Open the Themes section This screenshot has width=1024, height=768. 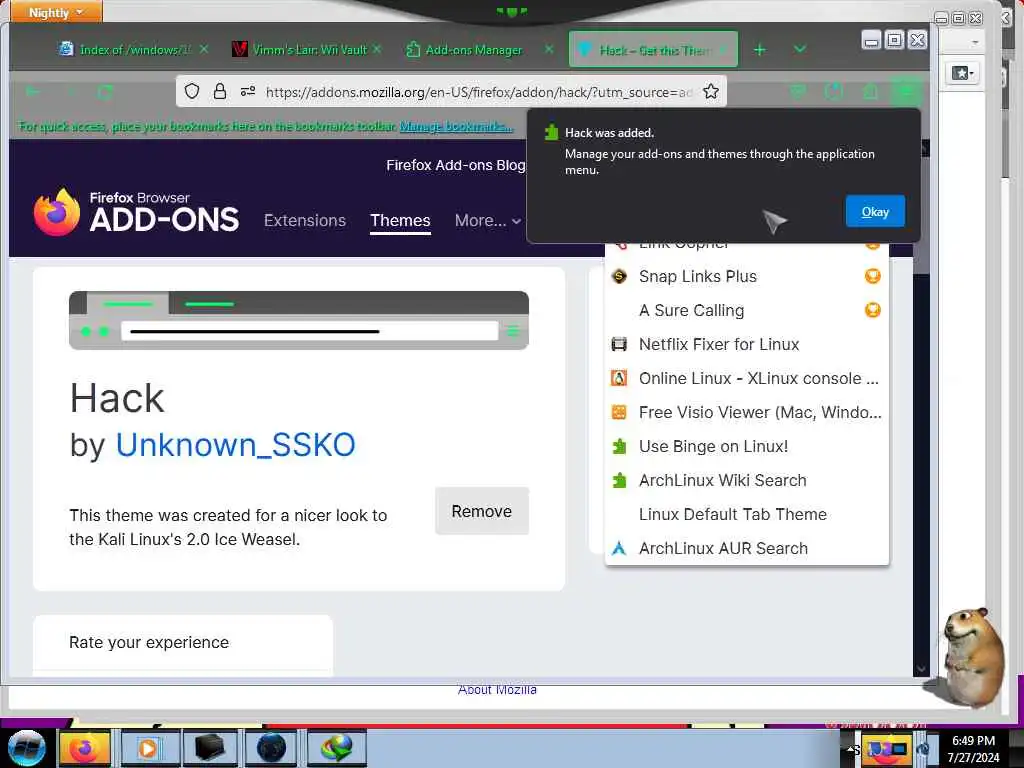pos(400,221)
